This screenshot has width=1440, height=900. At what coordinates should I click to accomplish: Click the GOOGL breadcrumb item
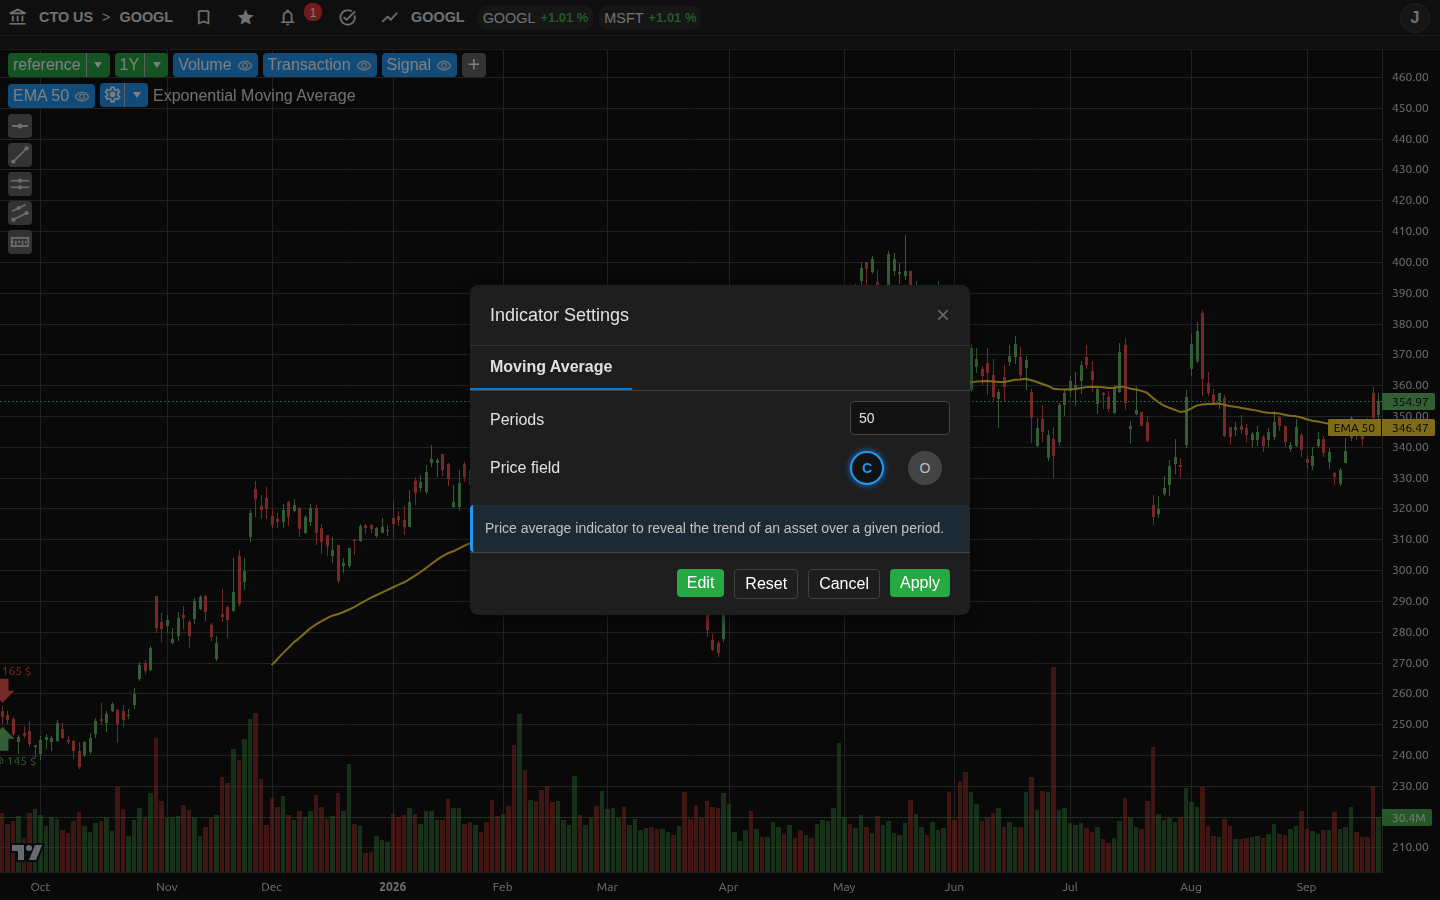click(146, 17)
